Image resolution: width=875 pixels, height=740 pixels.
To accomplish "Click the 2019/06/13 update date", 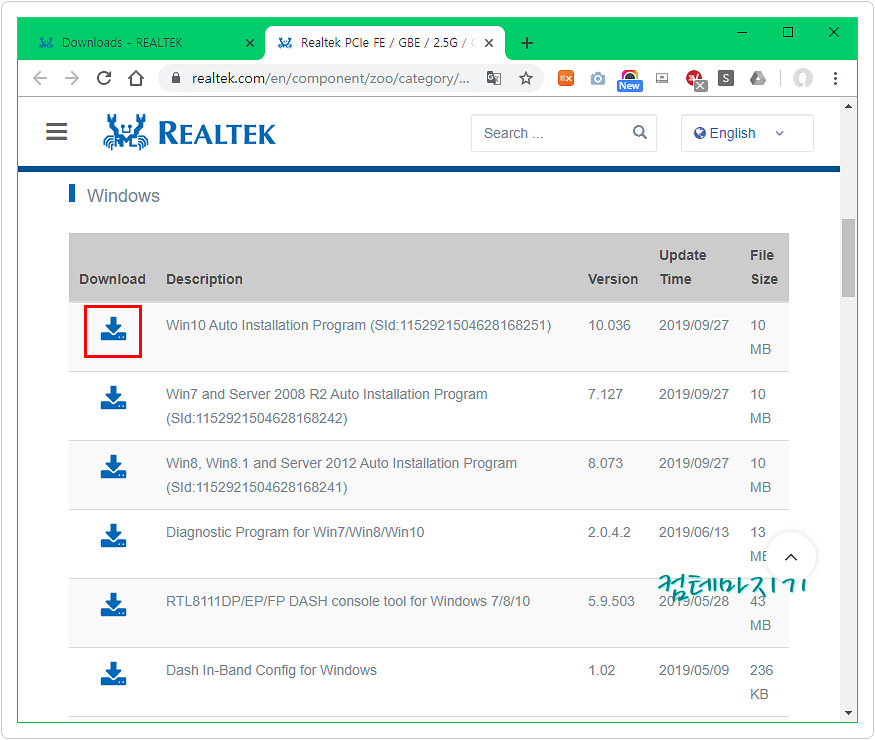I will 694,532.
